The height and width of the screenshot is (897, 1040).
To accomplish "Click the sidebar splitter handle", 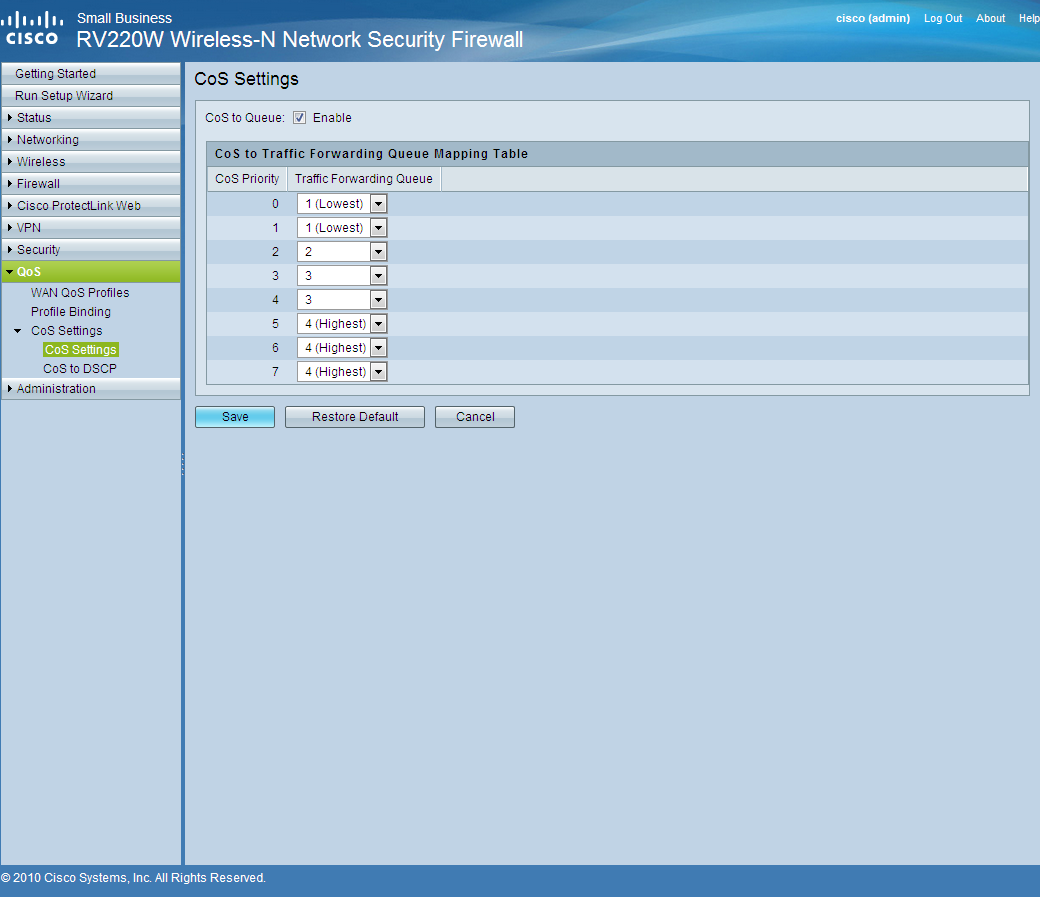I will [182, 464].
